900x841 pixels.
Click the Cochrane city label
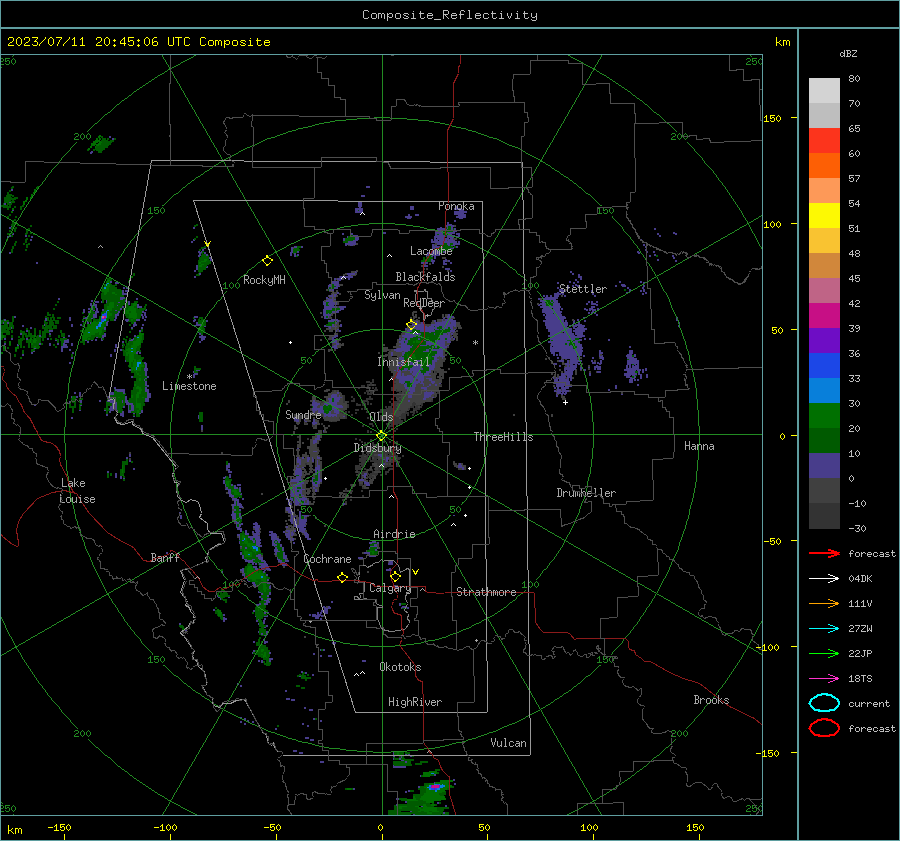click(327, 559)
